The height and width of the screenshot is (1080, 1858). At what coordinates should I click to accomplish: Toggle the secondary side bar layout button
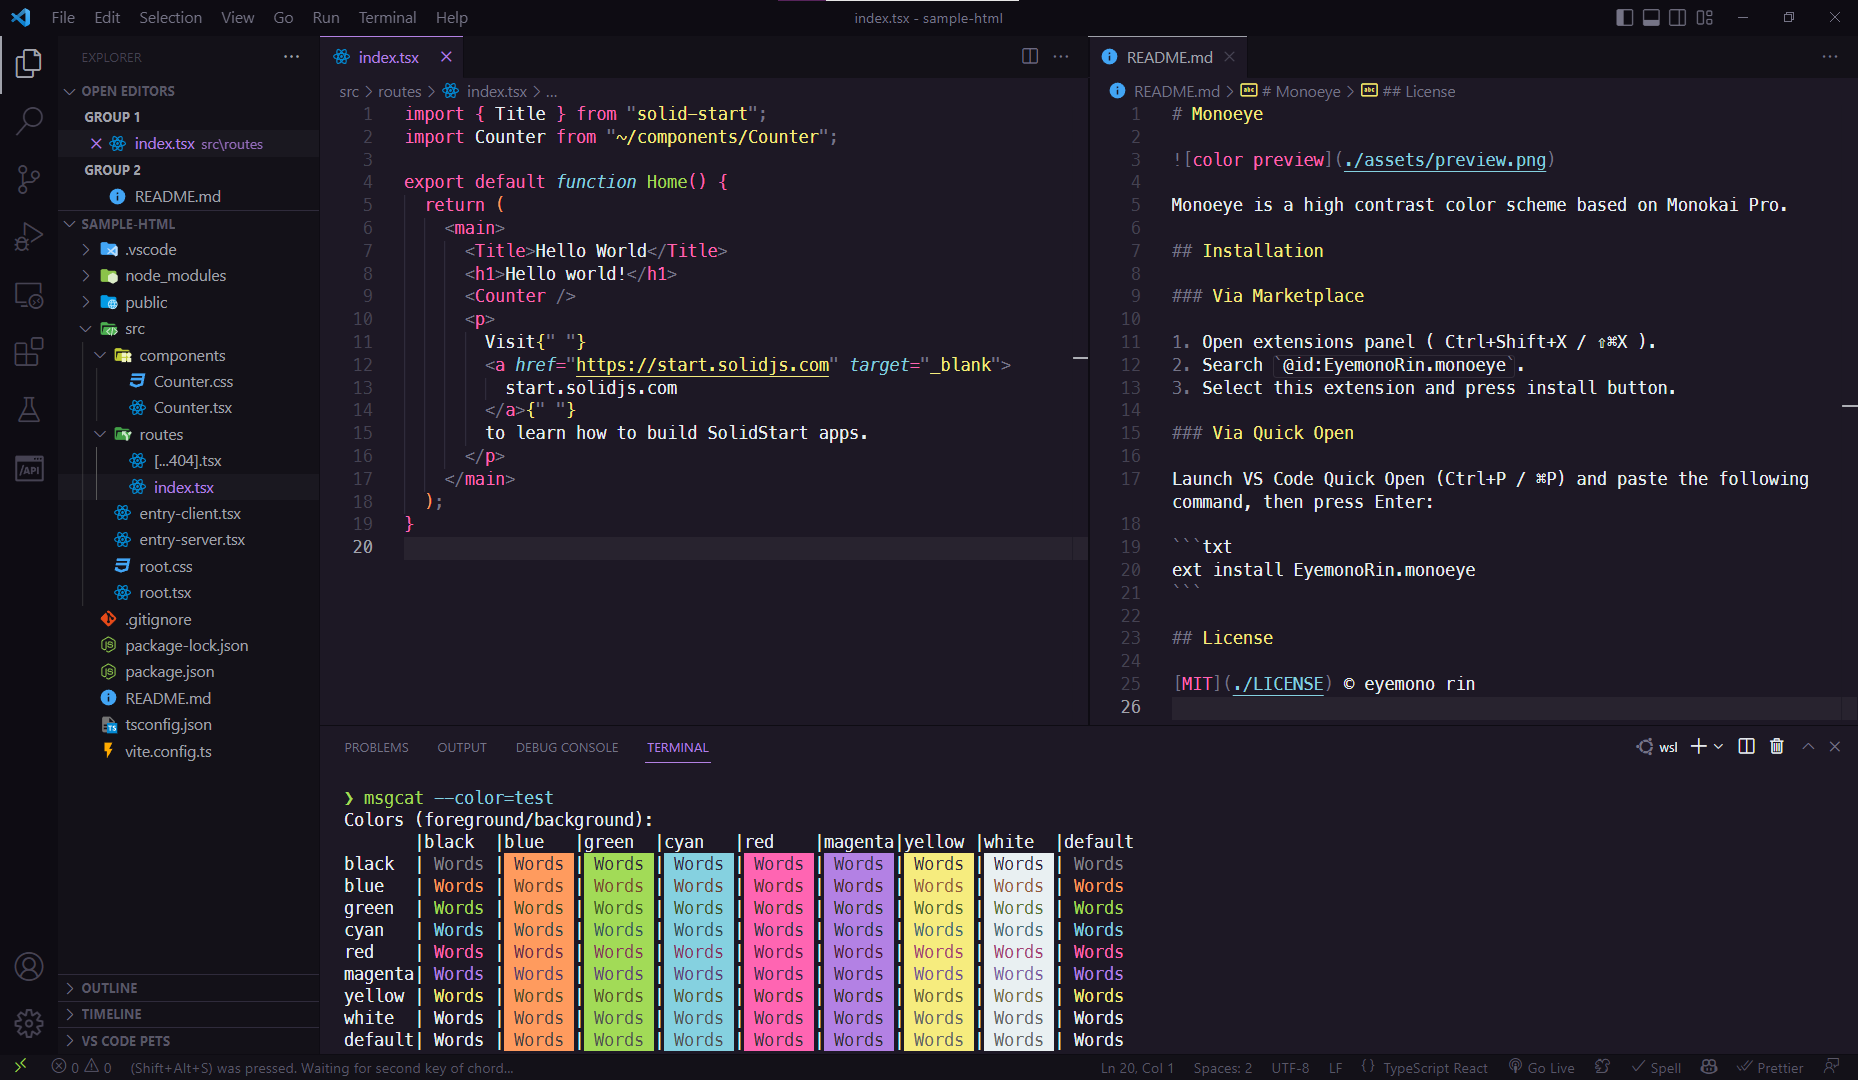point(1678,17)
